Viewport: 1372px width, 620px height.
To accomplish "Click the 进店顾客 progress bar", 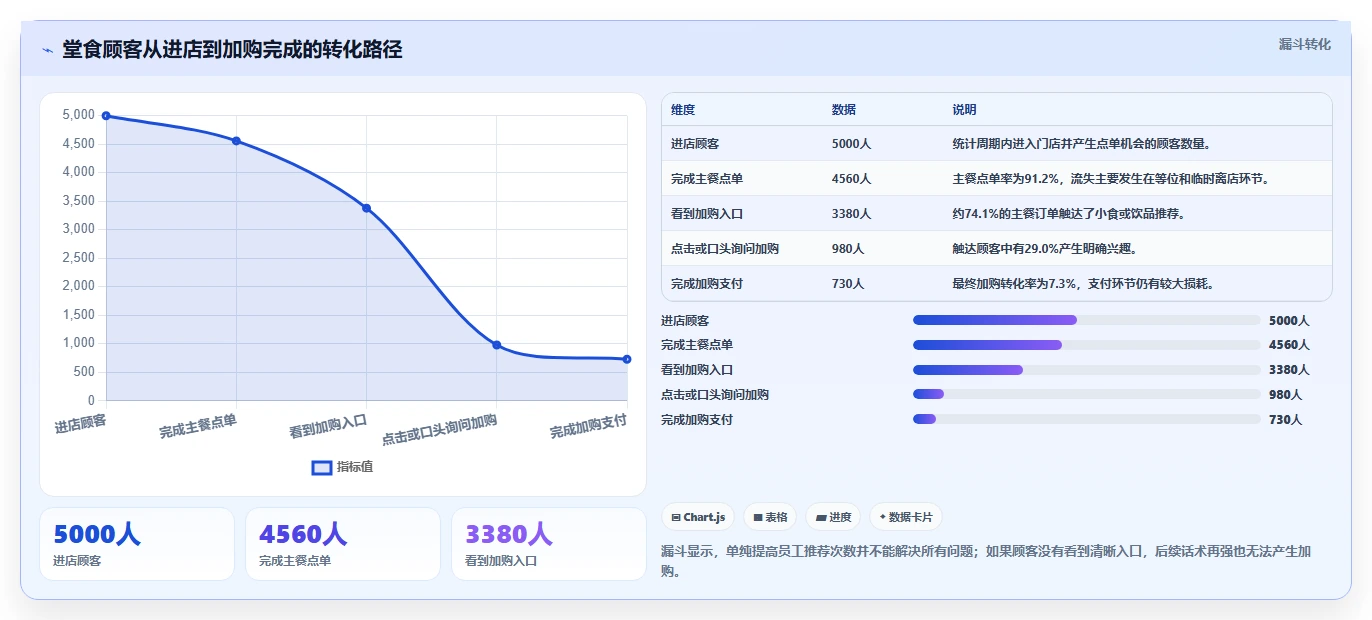I will 1086,320.
